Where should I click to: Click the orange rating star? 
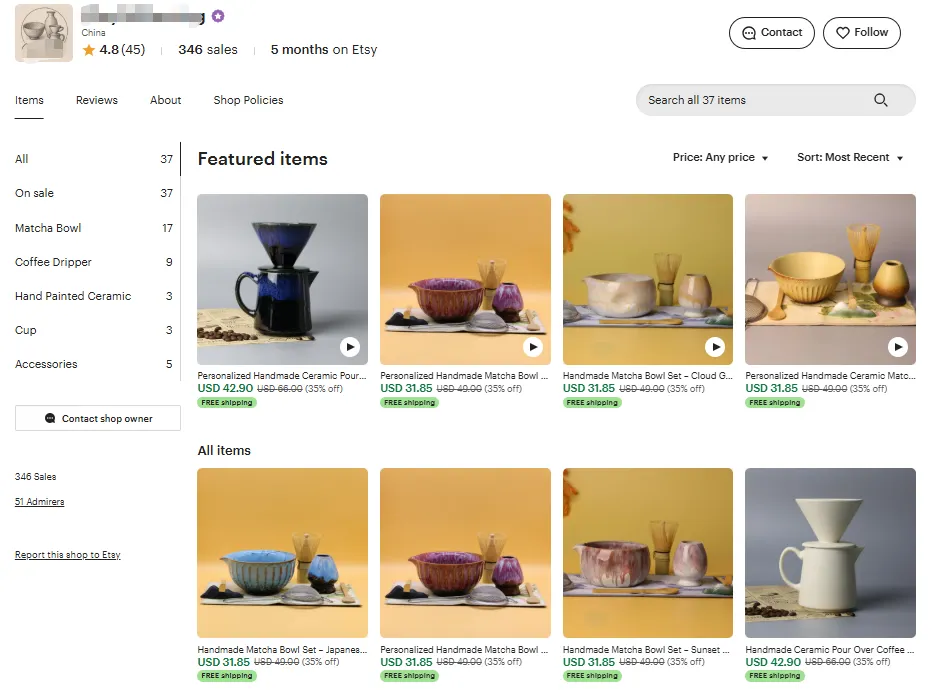click(x=89, y=50)
